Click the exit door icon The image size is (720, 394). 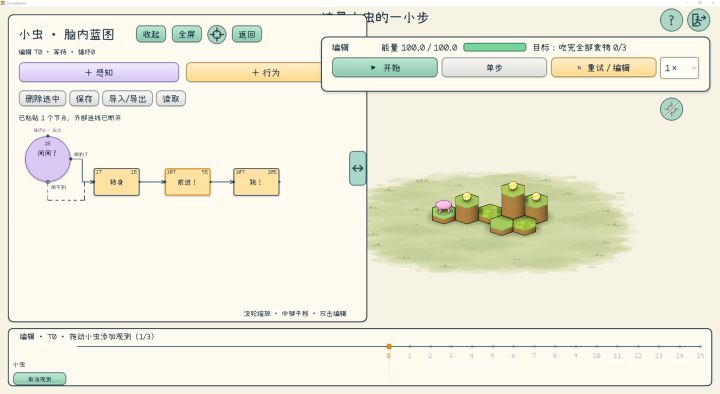click(698, 20)
